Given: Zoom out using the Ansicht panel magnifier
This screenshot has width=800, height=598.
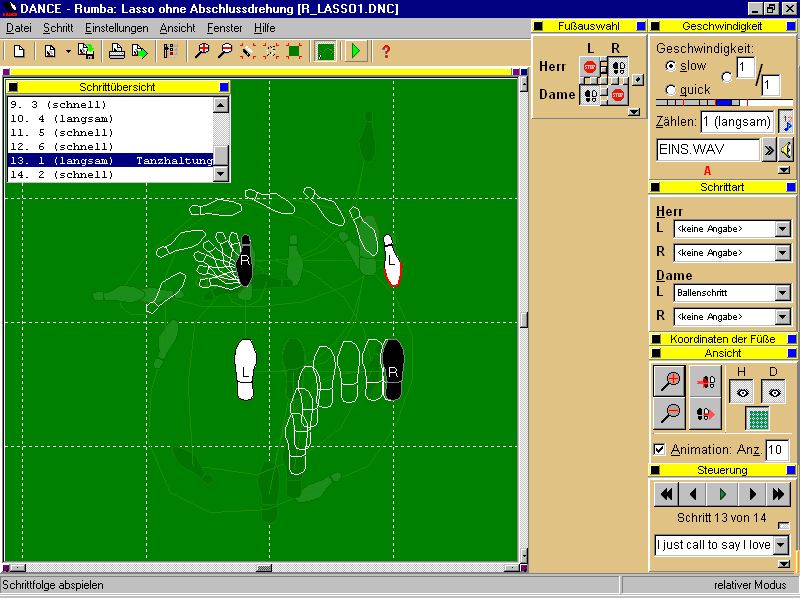Looking at the screenshot, I should (669, 414).
